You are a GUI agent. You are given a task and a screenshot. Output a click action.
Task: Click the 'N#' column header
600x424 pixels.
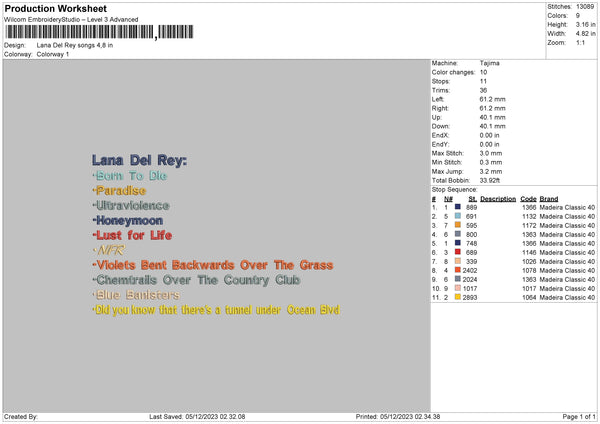448,199
